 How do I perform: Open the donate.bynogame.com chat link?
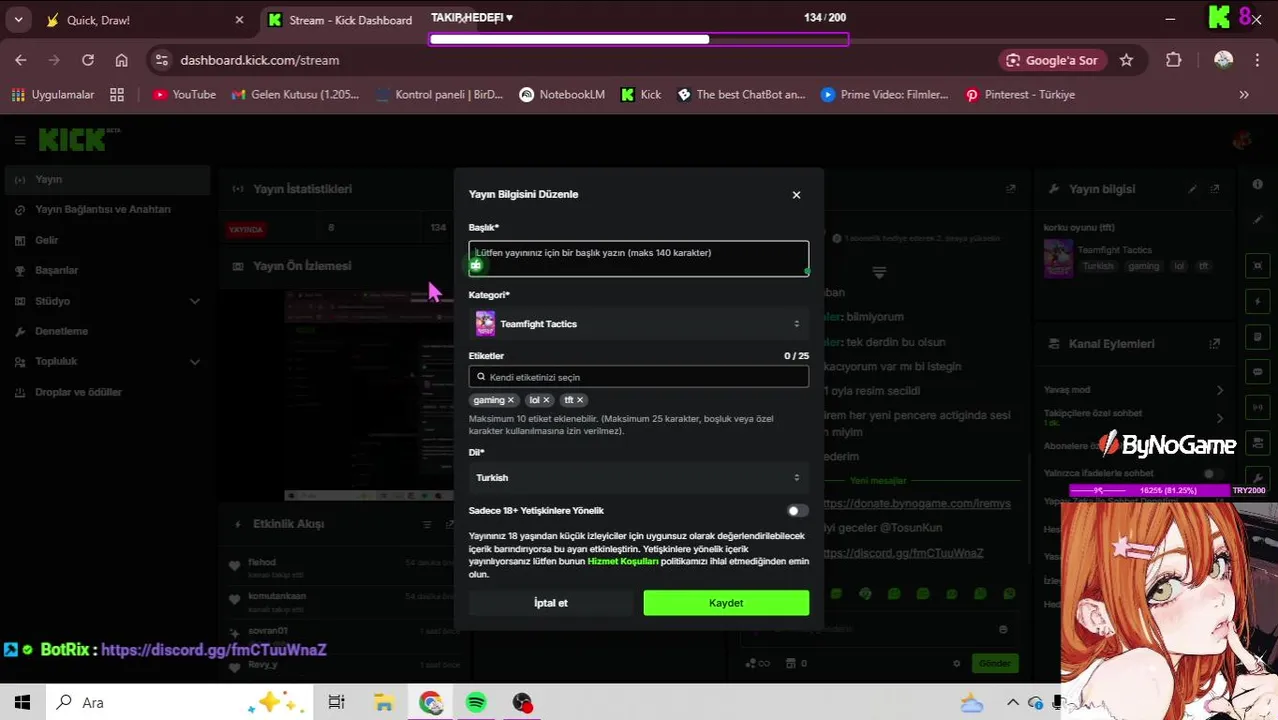point(916,504)
